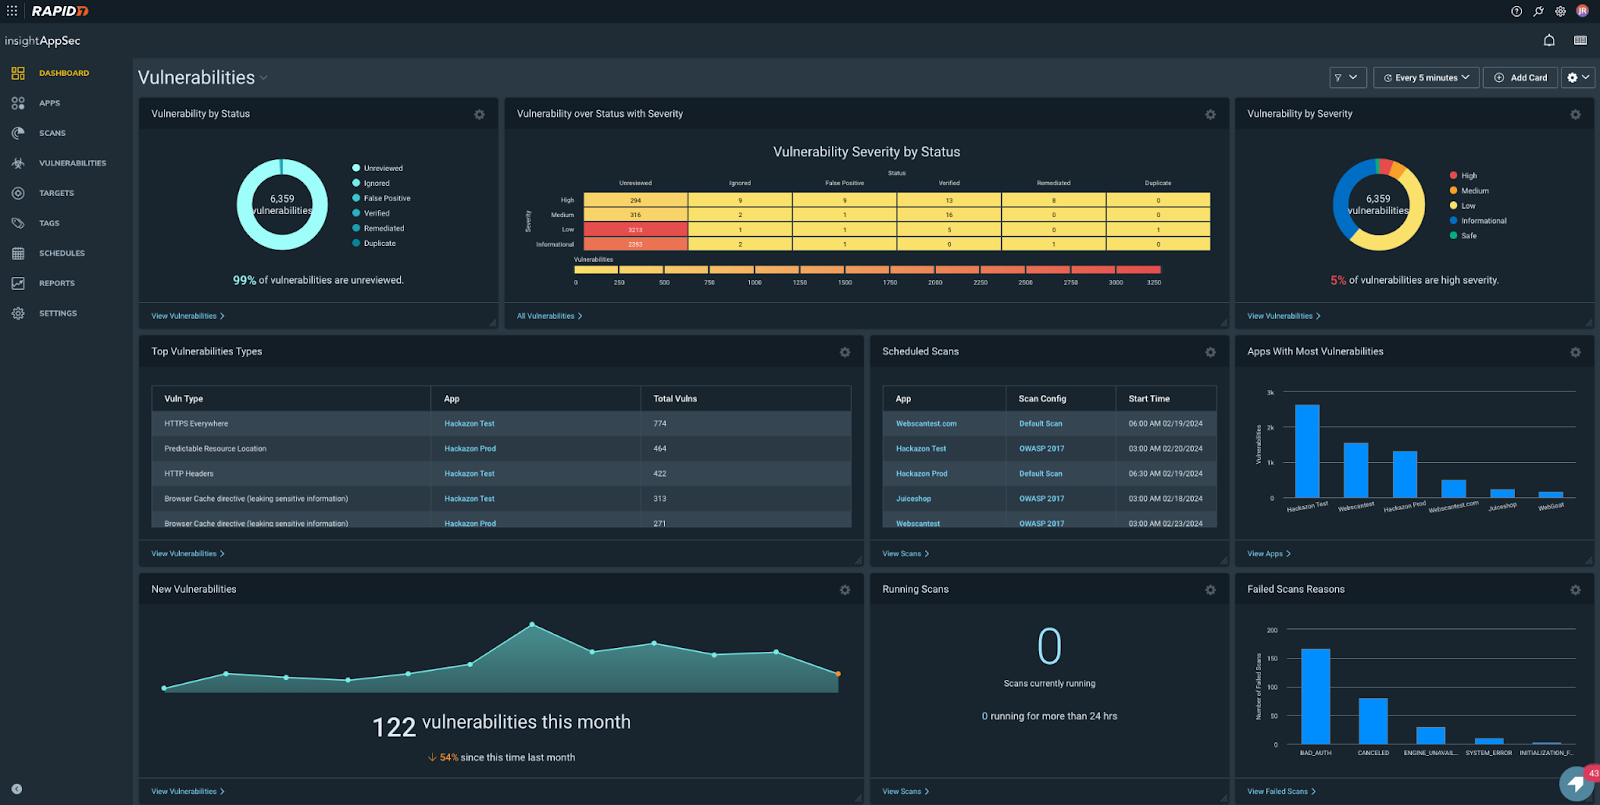Expand the Vulnerabilities dashboard title chevron
1600x805 pixels.
264,78
